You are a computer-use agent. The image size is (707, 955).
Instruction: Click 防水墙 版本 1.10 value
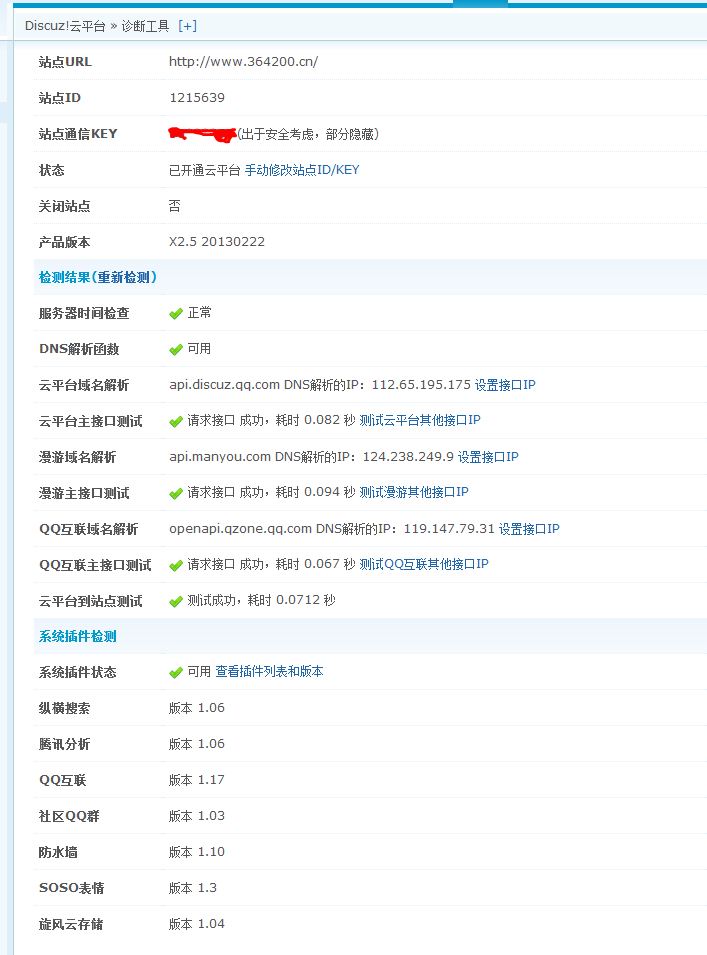[197, 851]
